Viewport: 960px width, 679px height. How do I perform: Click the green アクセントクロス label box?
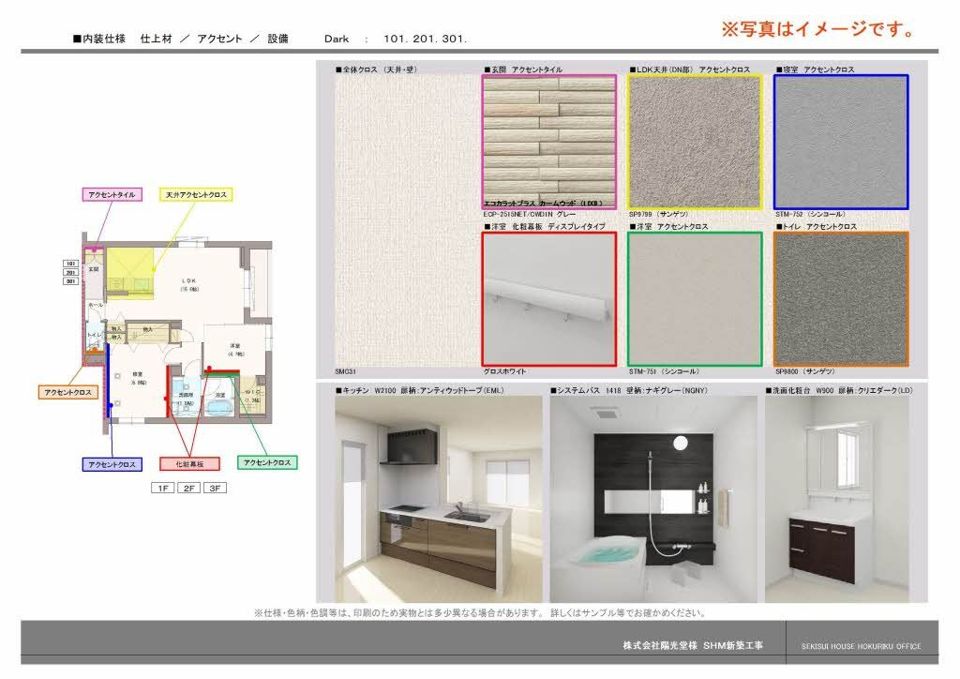(x=267, y=462)
